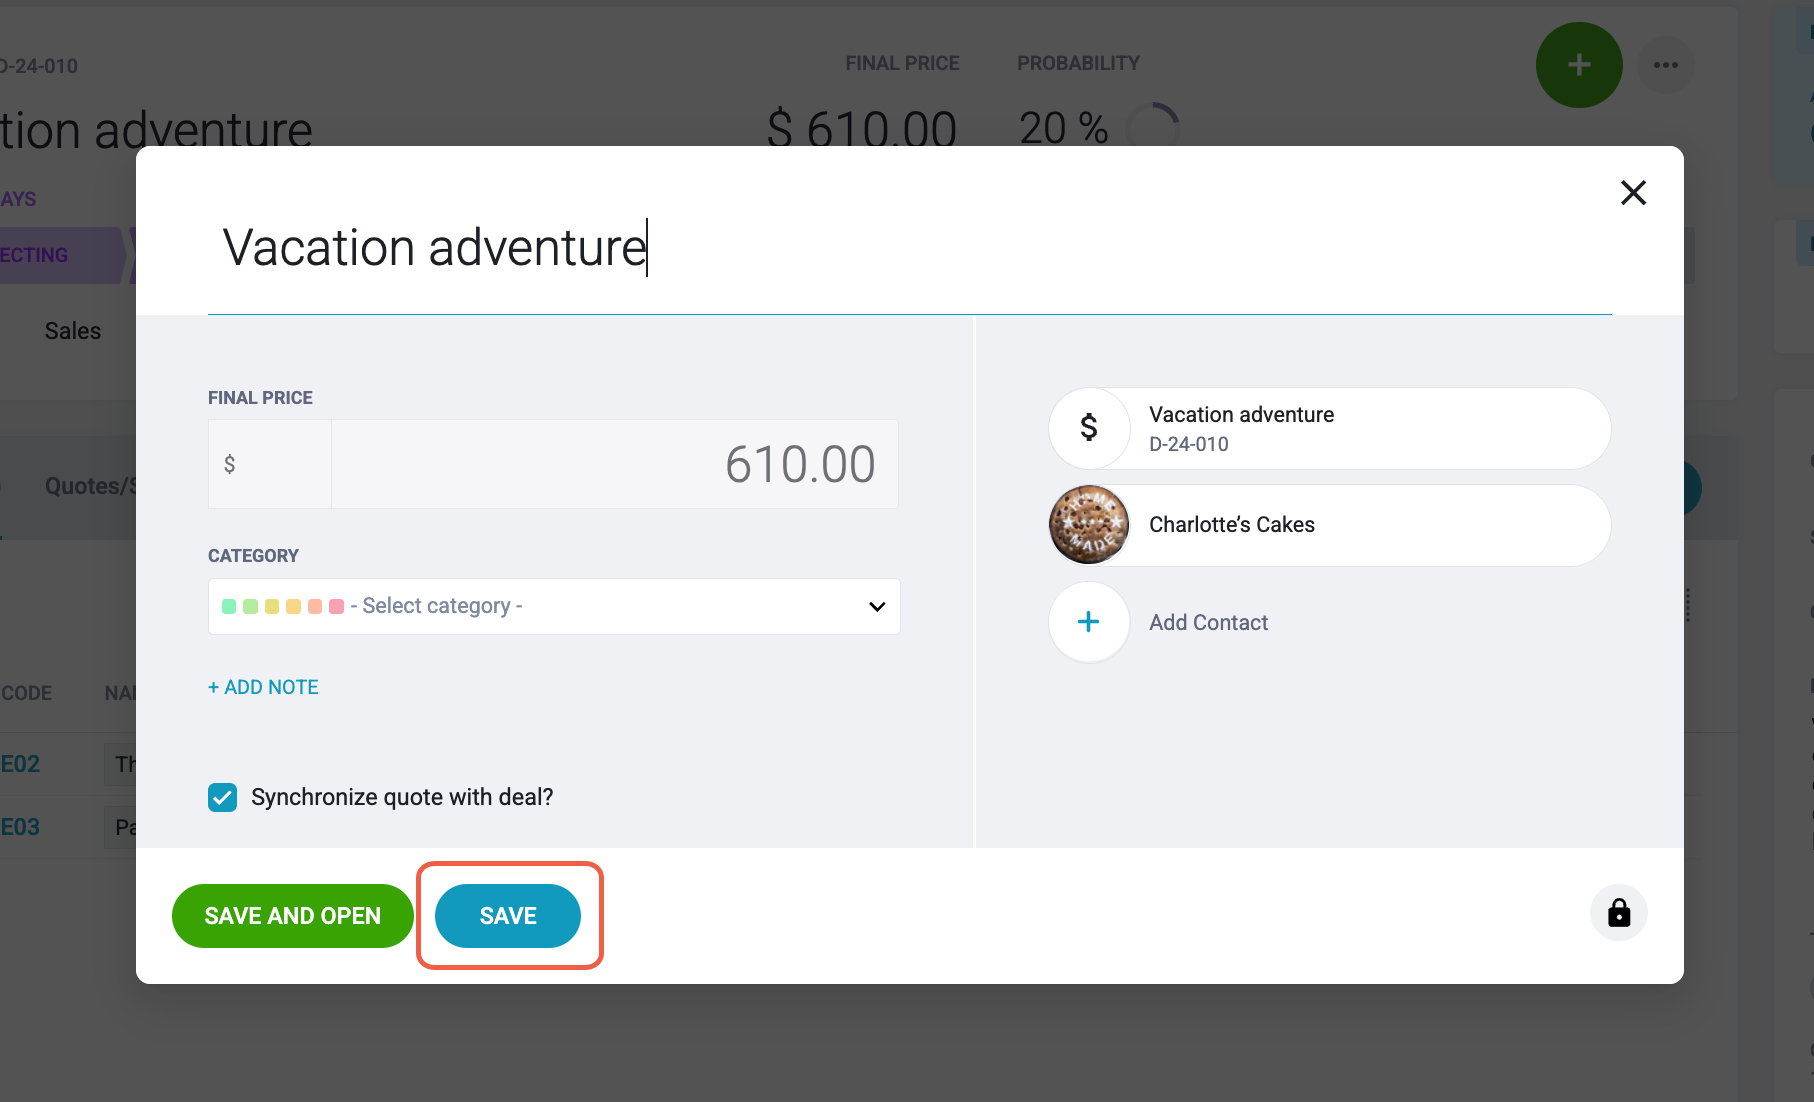The height and width of the screenshot is (1102, 1814).
Task: Click the category dropdown chevron arrow
Action: (877, 606)
